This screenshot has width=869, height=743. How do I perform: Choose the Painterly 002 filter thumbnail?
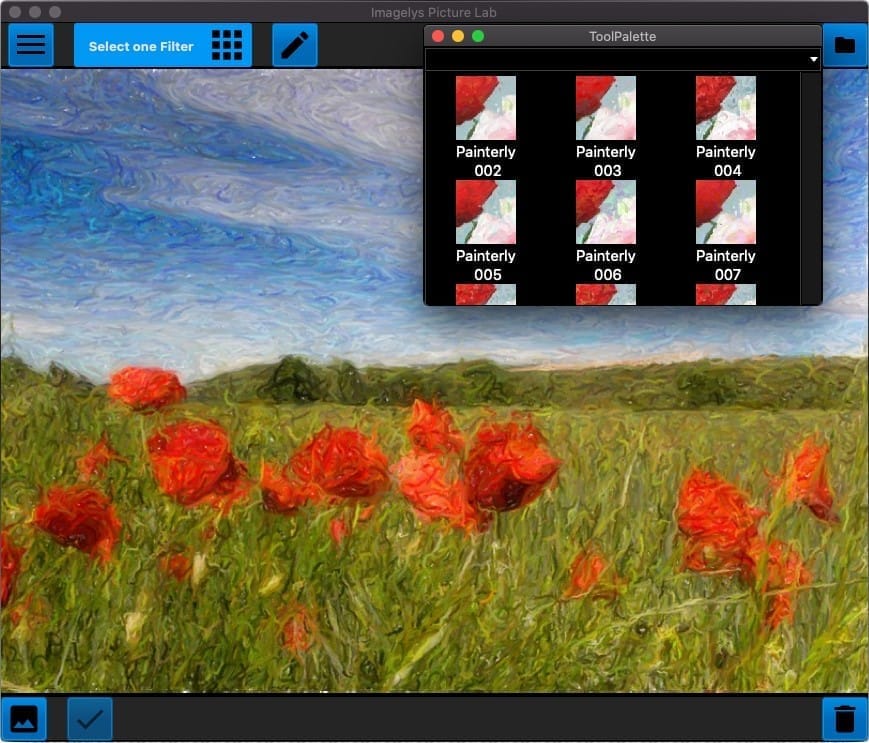click(x=485, y=107)
